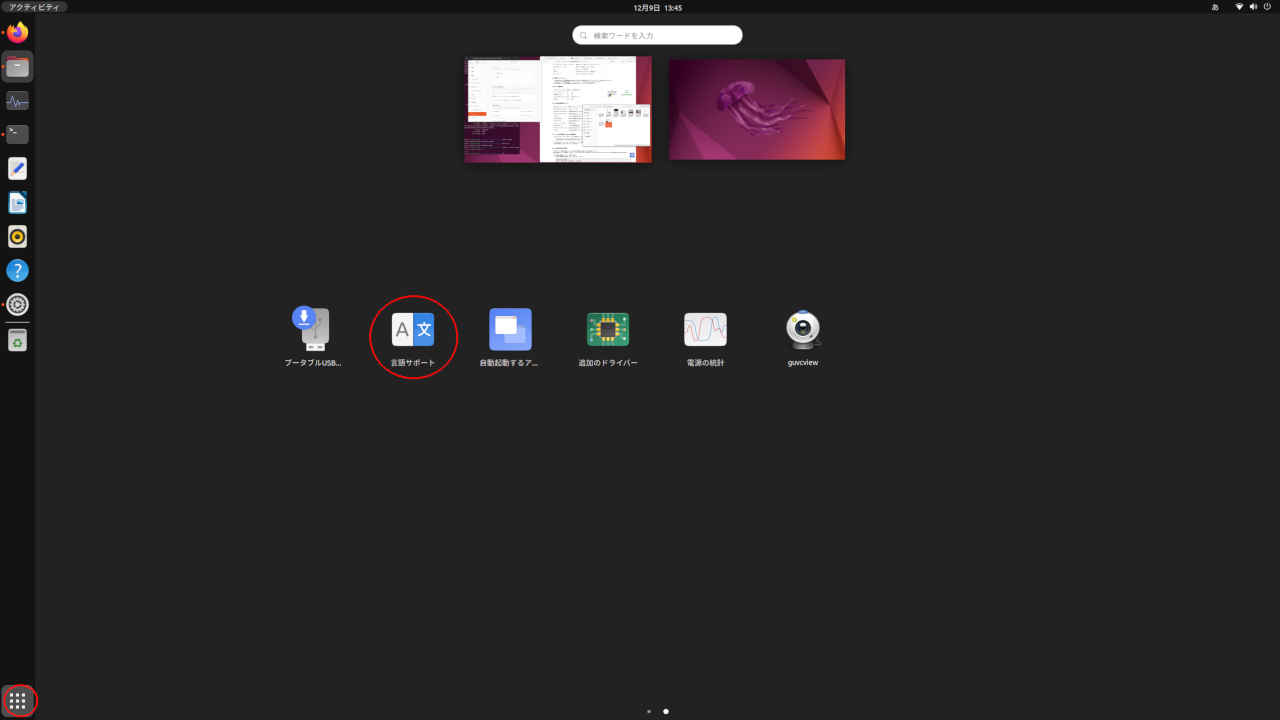
Task: Launch the Terminal from the dock
Action: point(17,134)
